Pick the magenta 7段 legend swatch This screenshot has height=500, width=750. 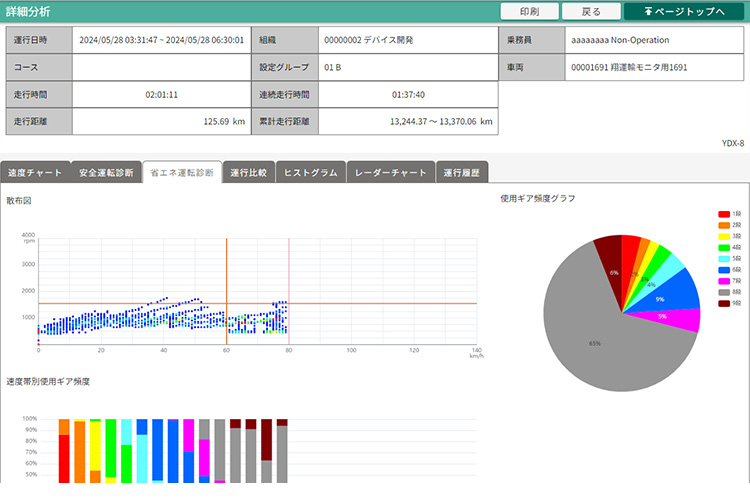tap(725, 279)
